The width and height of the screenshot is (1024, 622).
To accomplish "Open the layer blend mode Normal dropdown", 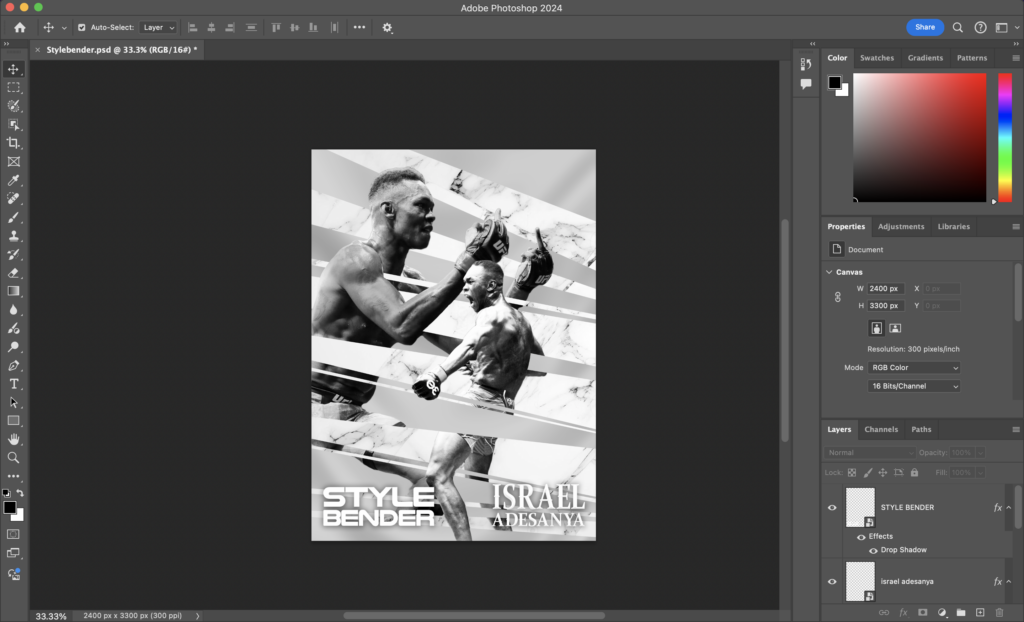I will click(869, 453).
